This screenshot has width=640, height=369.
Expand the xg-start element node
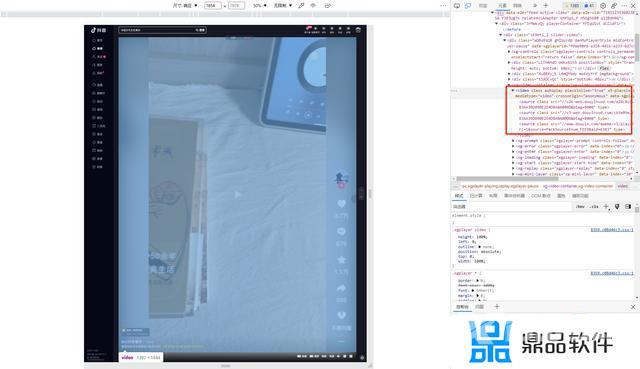click(x=513, y=163)
